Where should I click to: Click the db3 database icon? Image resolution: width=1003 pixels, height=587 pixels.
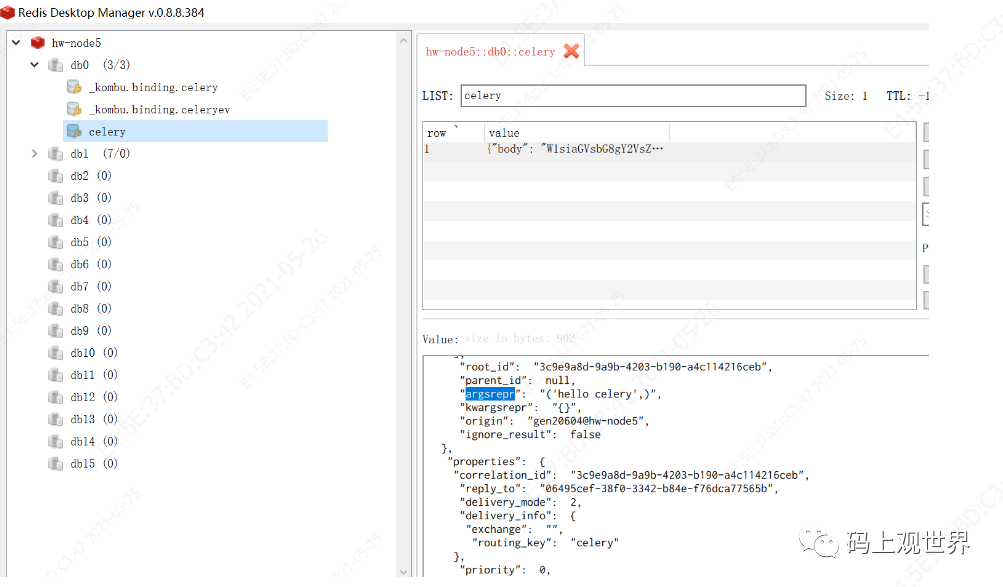click(x=56, y=198)
